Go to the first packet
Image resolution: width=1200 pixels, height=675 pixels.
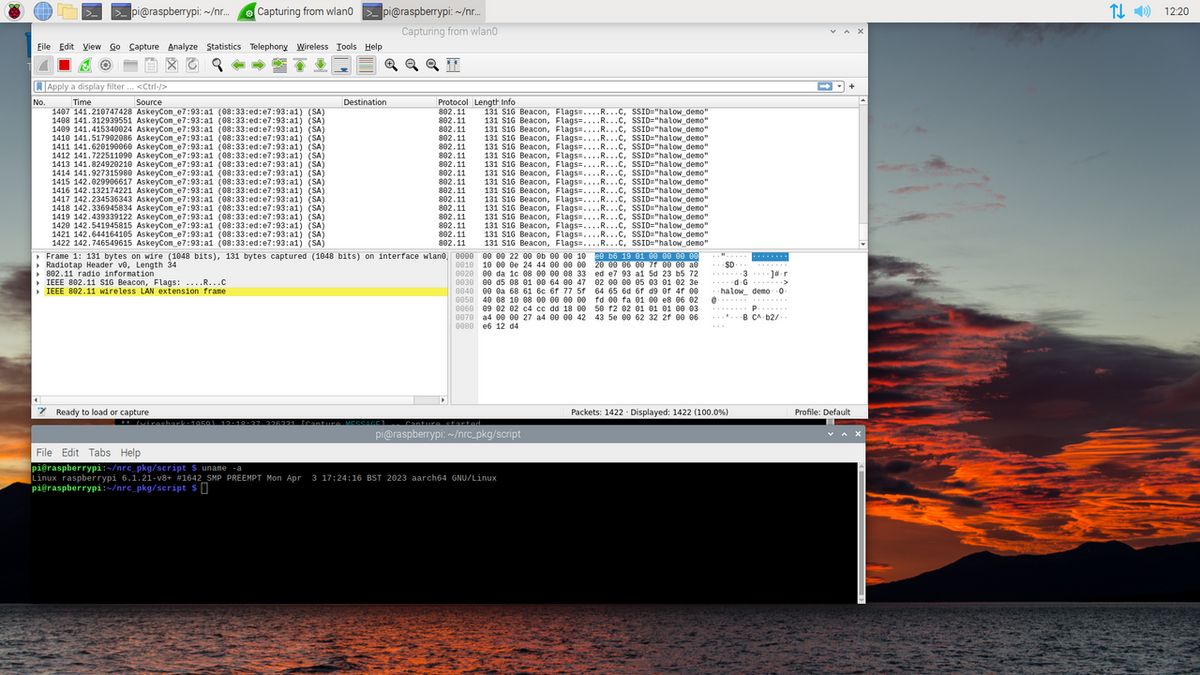coord(299,65)
